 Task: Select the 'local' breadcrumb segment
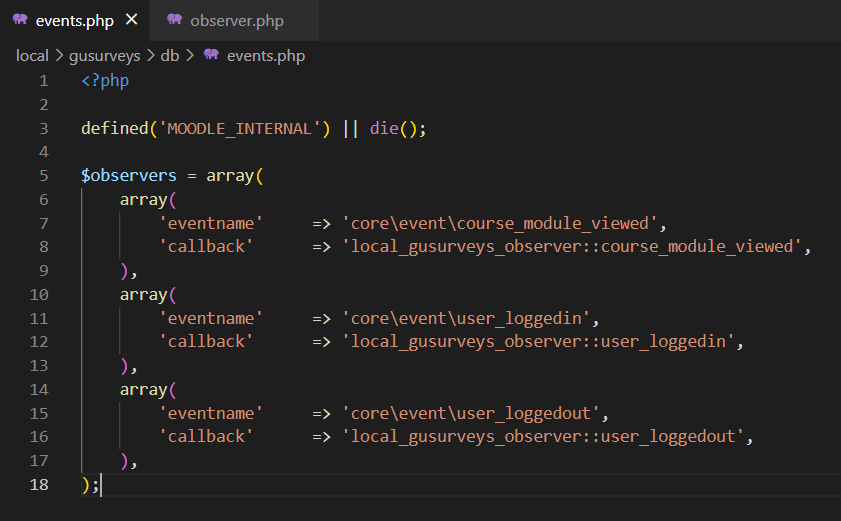(x=32, y=56)
